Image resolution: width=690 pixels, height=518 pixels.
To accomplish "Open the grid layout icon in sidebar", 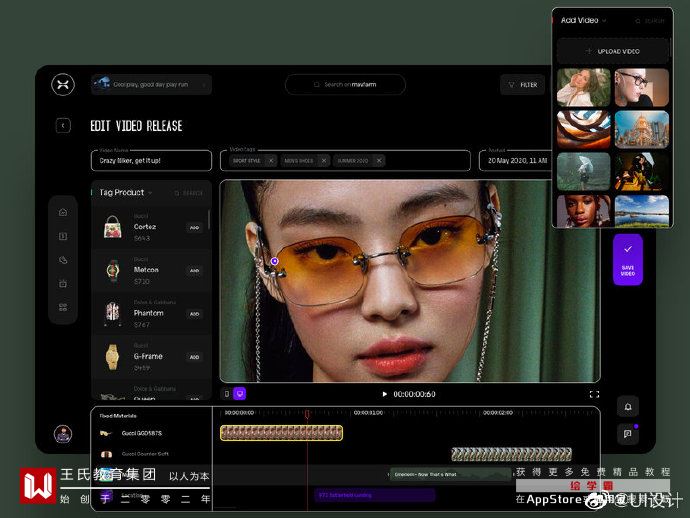I will click(63, 307).
